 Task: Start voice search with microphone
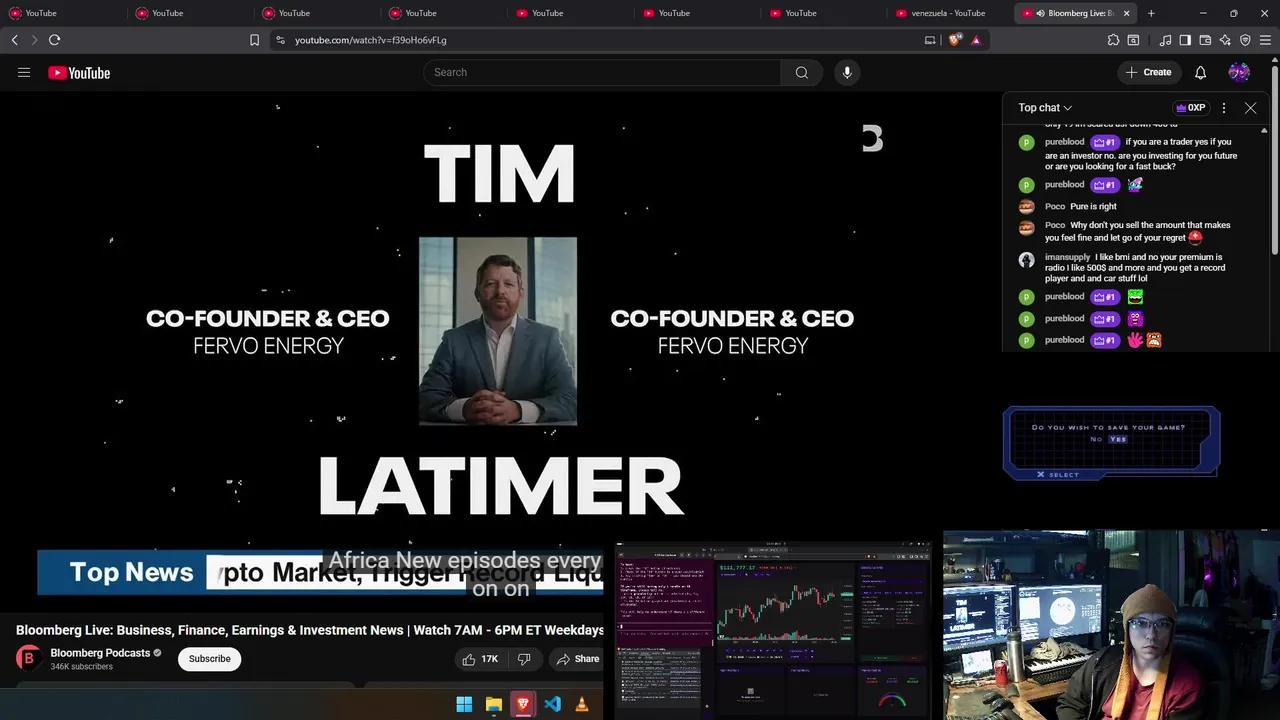[x=847, y=72]
